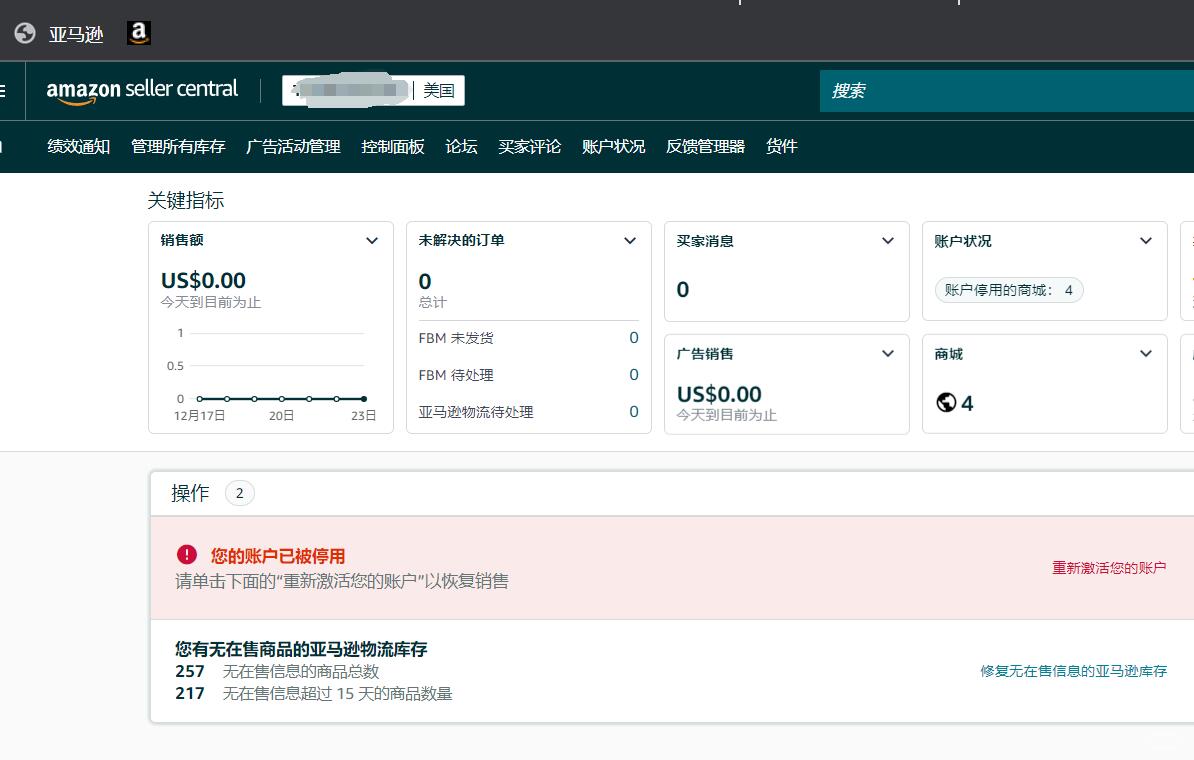Click the globe icon beside 亚马逊

pos(25,34)
